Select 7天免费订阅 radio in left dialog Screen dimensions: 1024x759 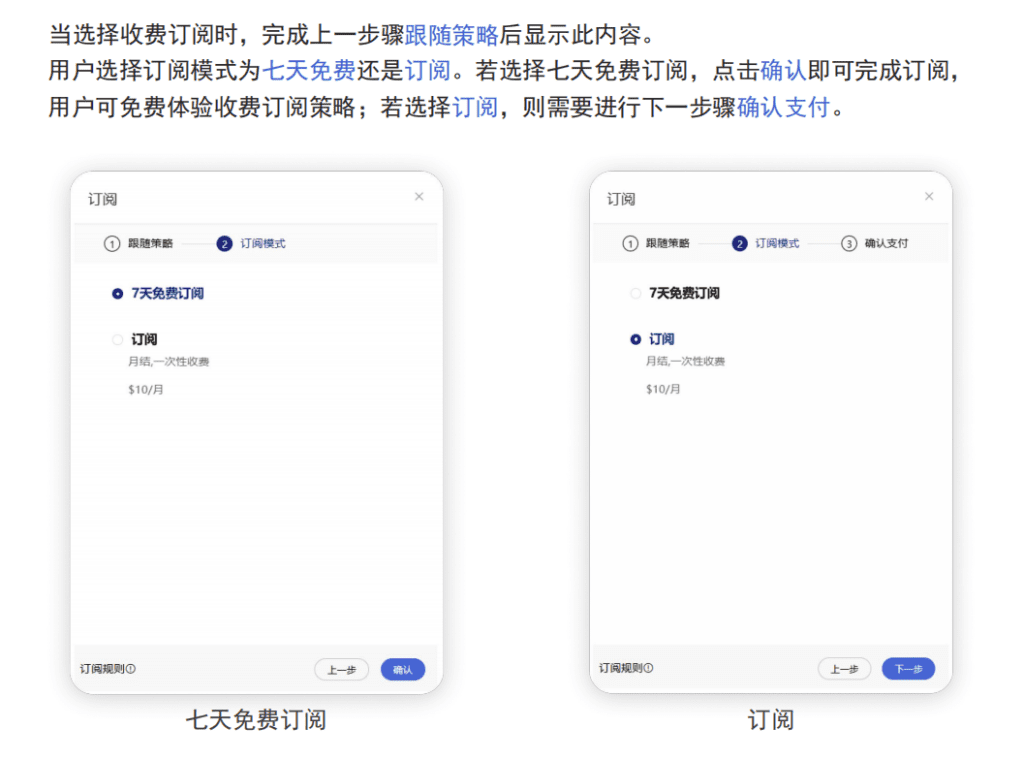coord(118,294)
